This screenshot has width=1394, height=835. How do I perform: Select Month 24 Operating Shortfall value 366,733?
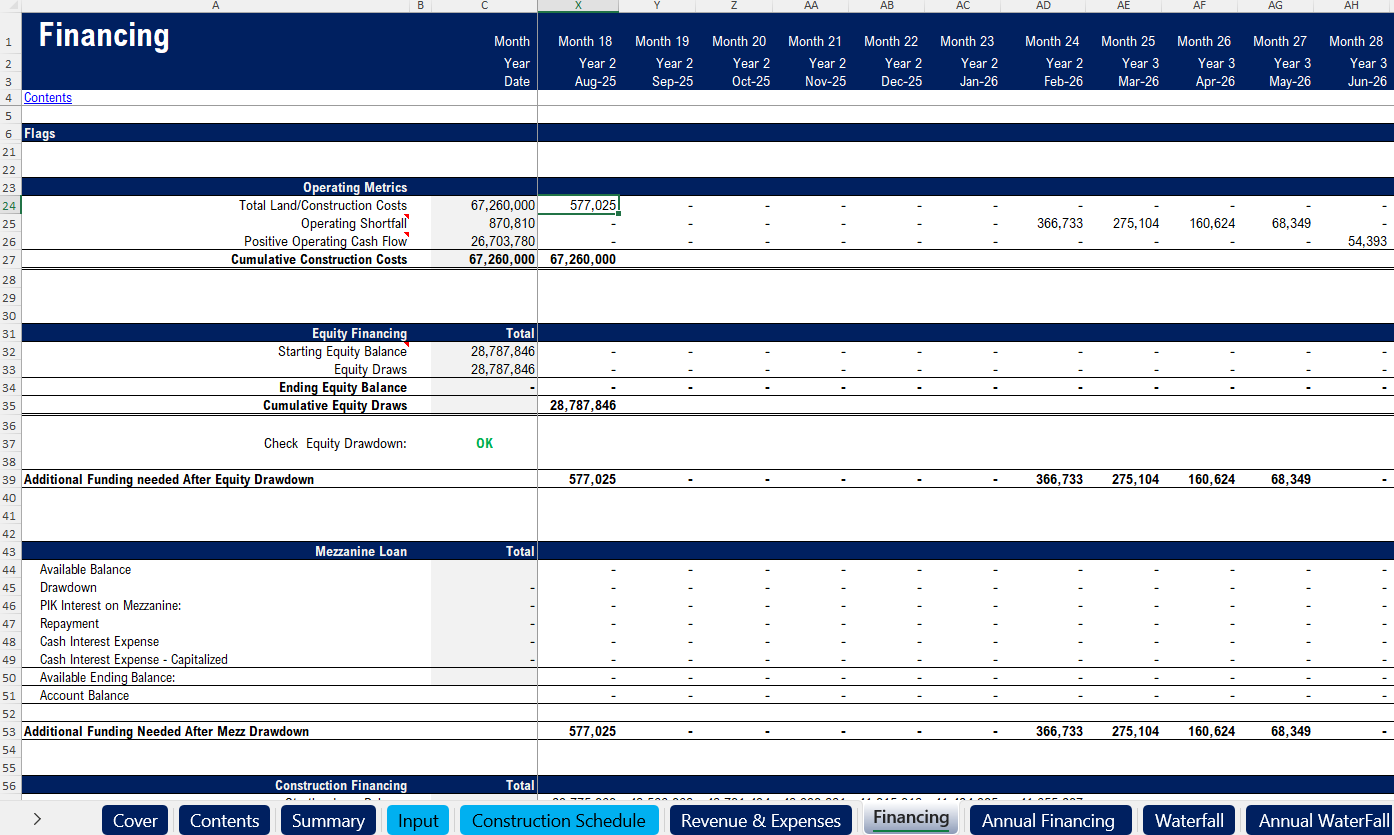coord(1058,224)
